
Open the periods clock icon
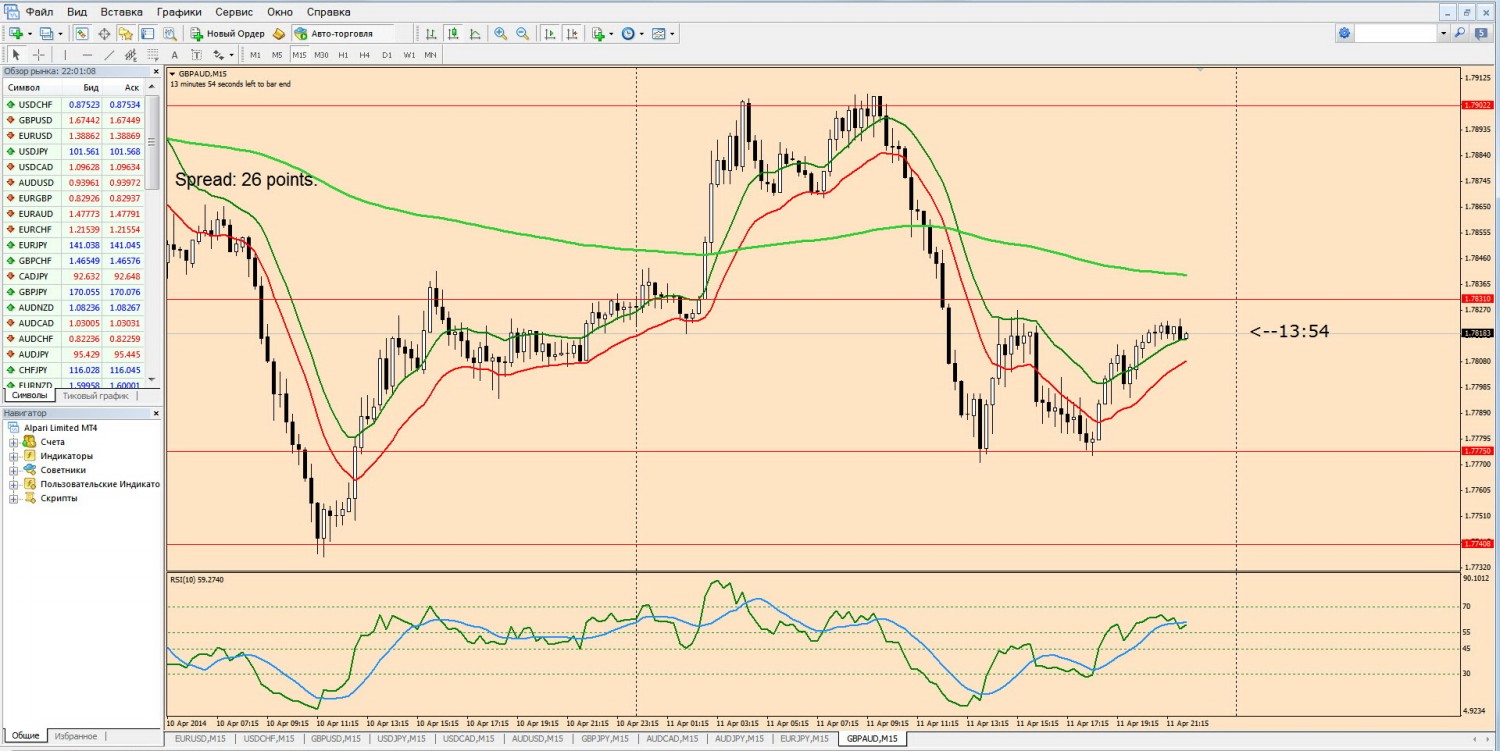click(x=628, y=33)
